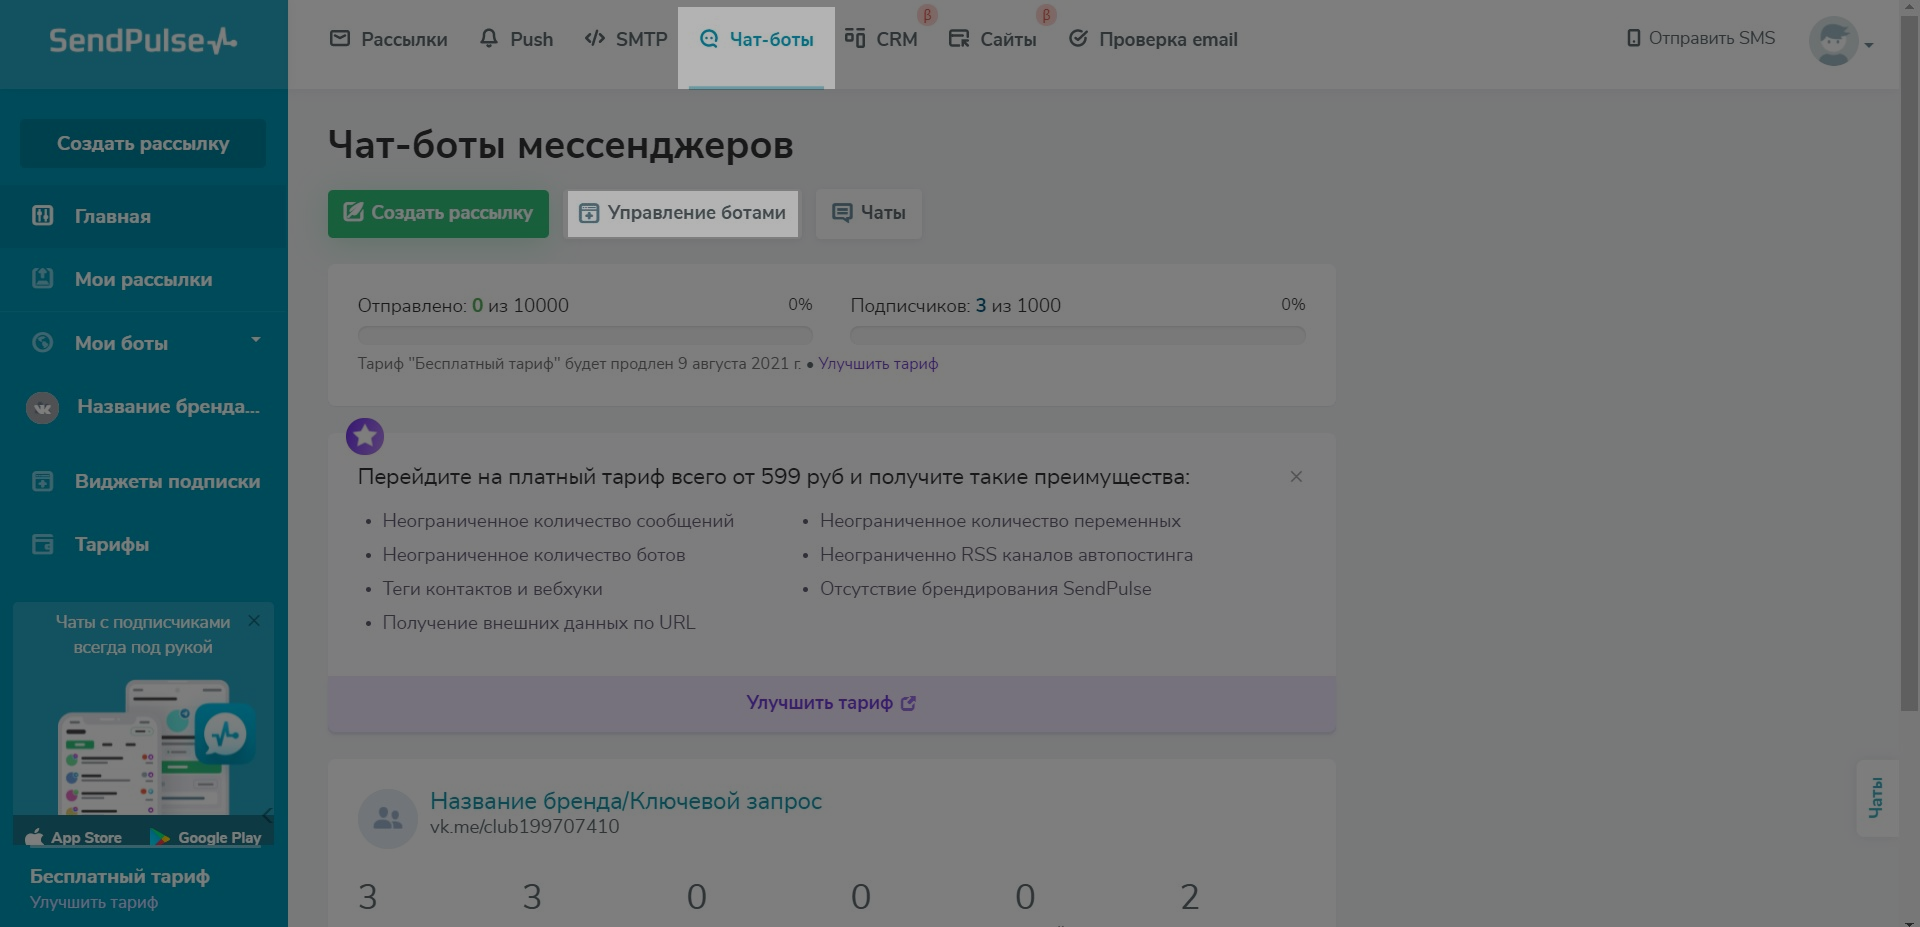
Task: Click the Проверка email checkmark icon
Action: pyautogui.click(x=1078, y=39)
